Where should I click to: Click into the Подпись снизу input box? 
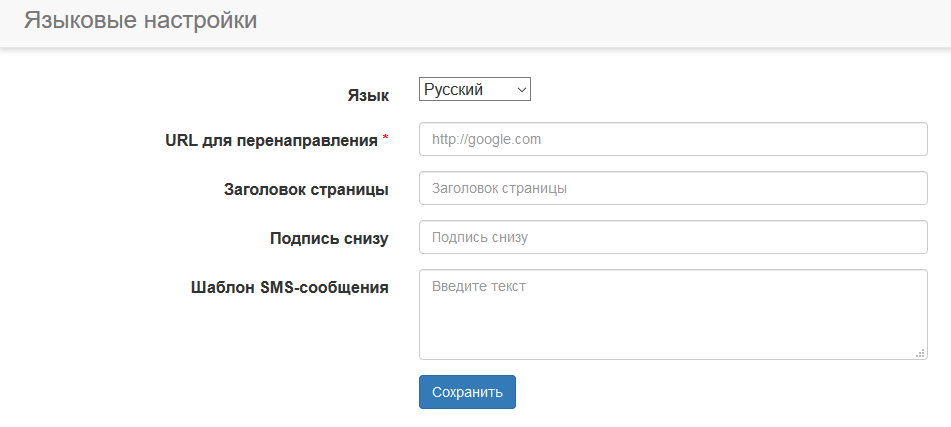(x=673, y=237)
